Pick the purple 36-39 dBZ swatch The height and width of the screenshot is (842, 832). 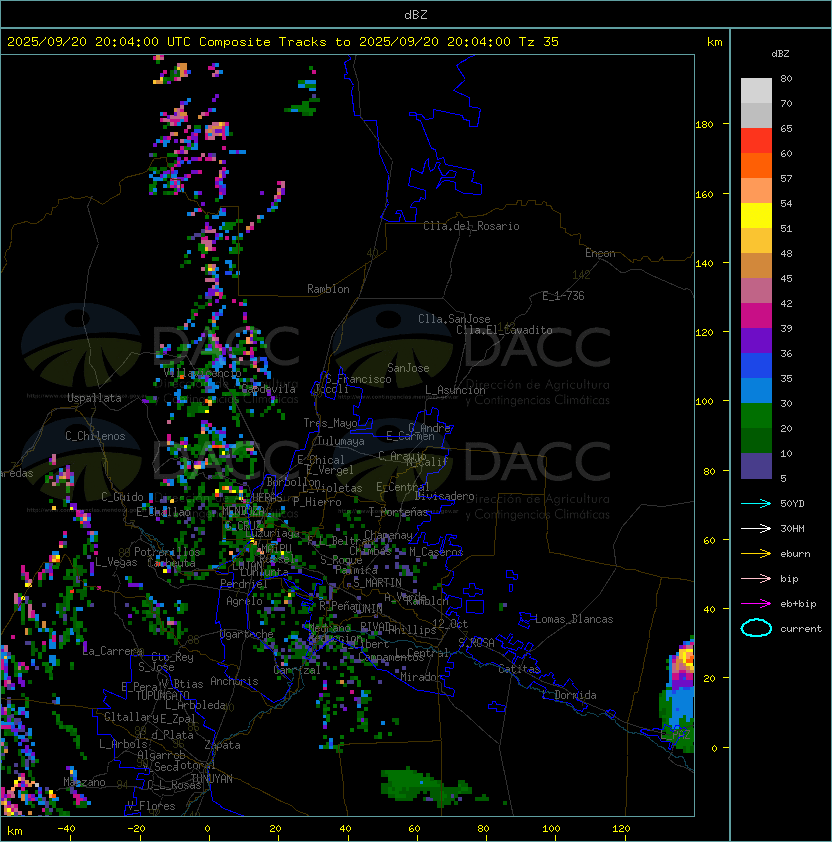coord(756,340)
